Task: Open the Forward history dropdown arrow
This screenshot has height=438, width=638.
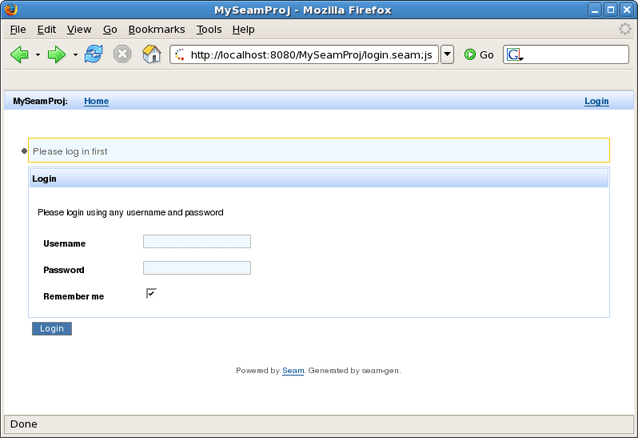Action: (75, 54)
